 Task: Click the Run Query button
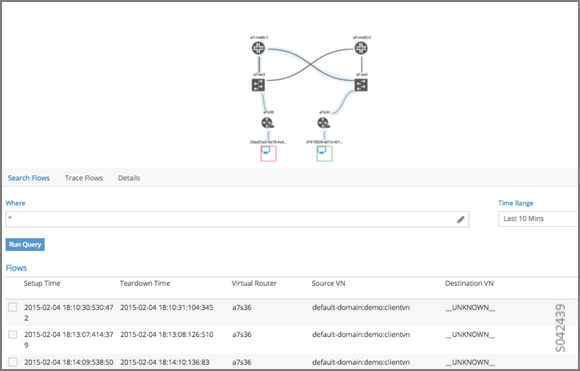click(25, 244)
